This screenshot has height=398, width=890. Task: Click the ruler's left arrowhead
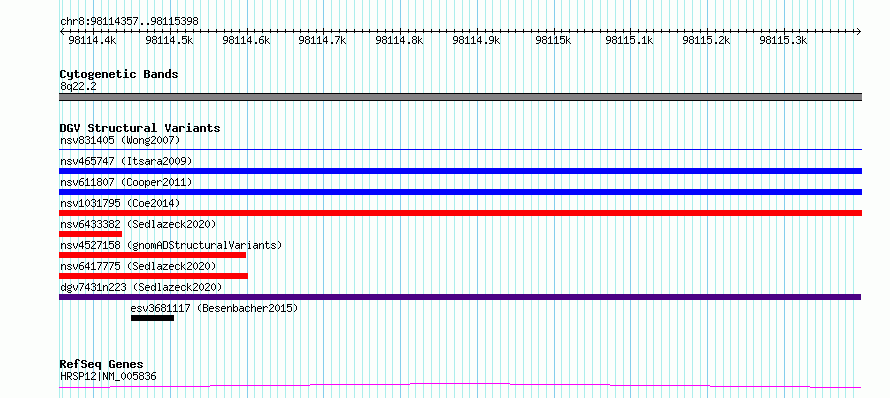click(62, 31)
